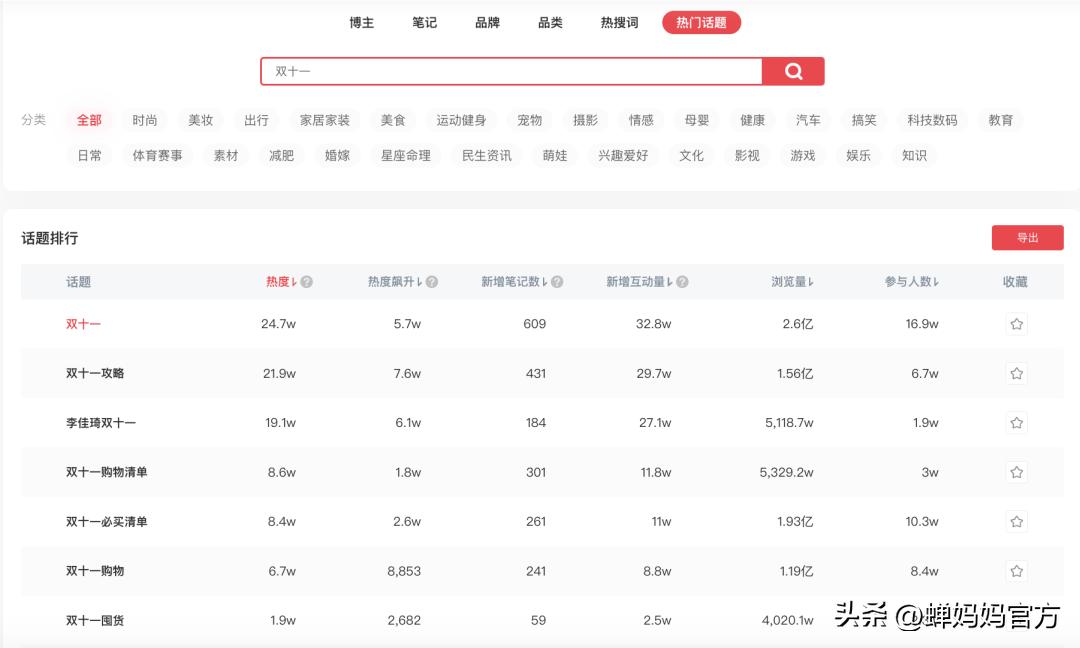Switch to the 博主 tab

(x=361, y=22)
